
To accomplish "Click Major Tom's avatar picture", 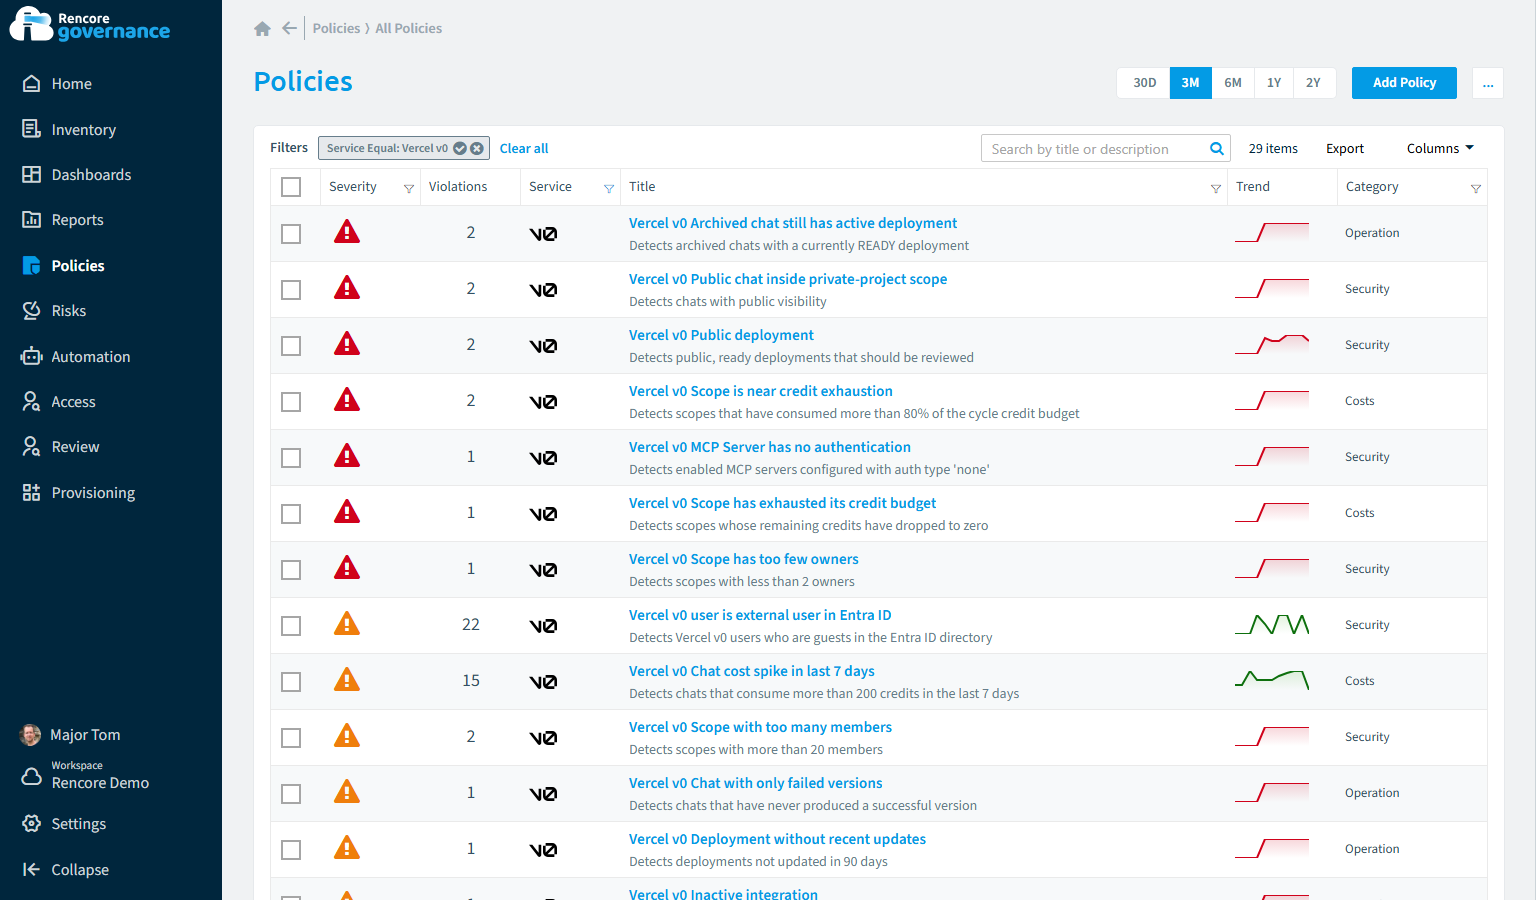I will 31,735.
